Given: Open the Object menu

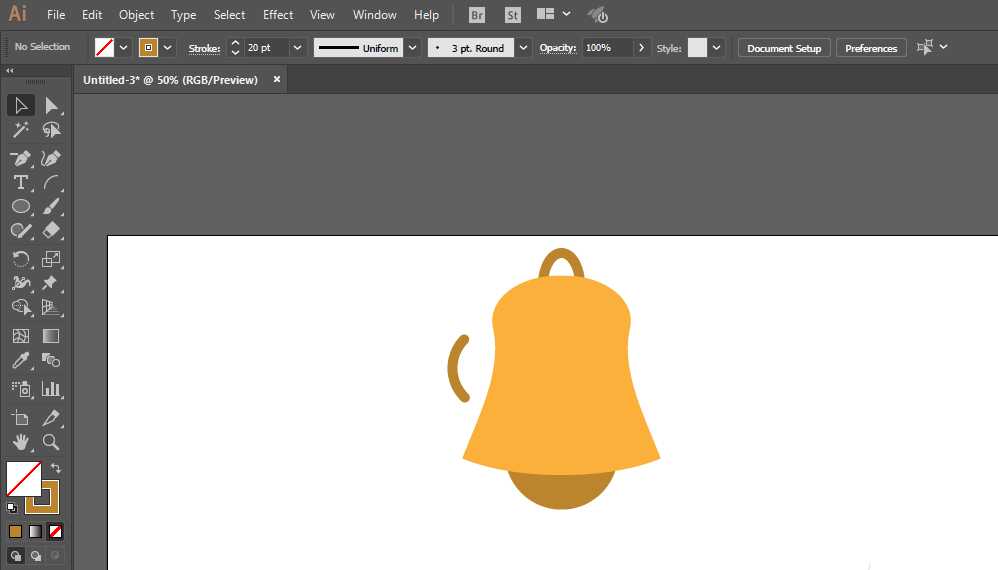Looking at the screenshot, I should (x=136, y=15).
